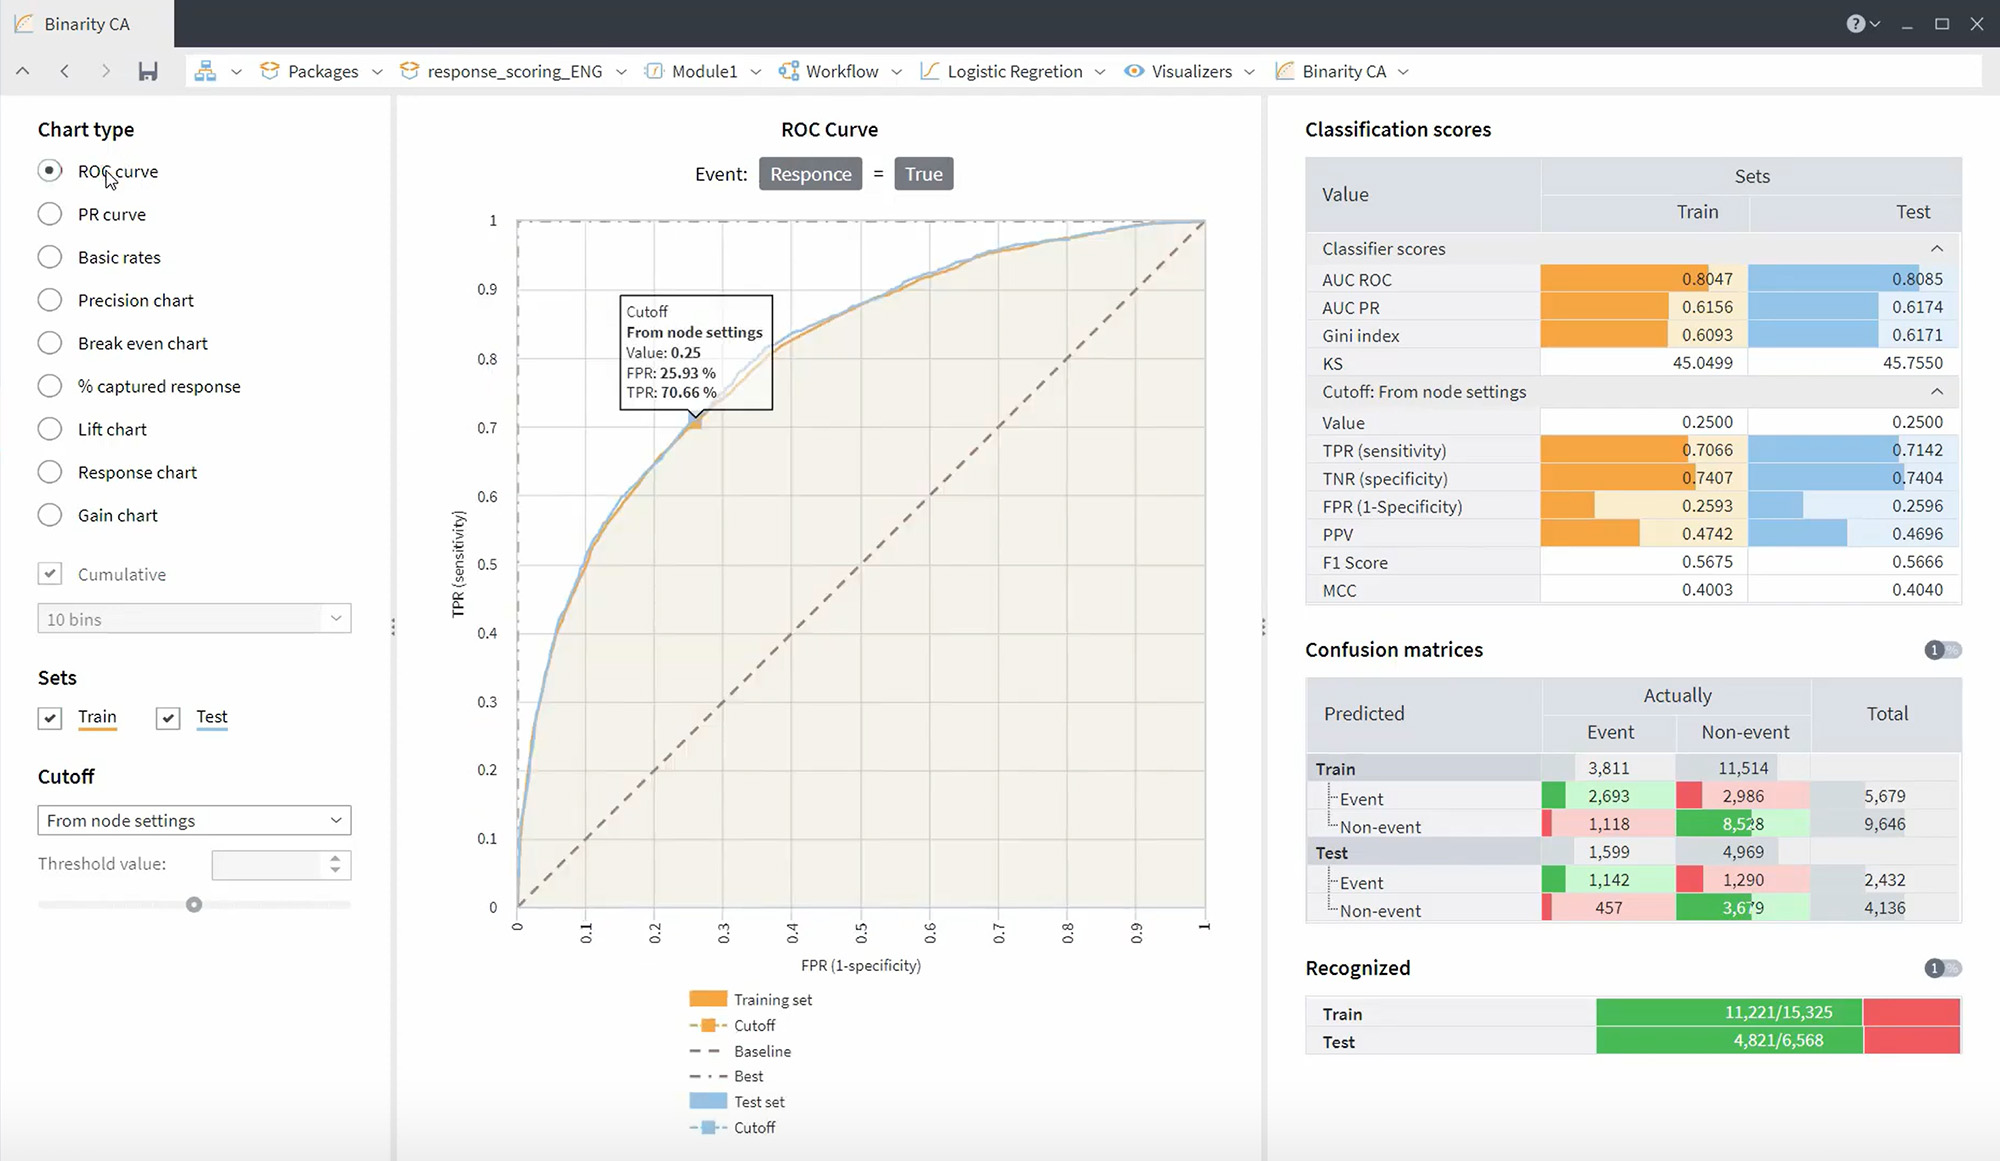
Task: Click the threshold slider handle
Action: point(194,905)
